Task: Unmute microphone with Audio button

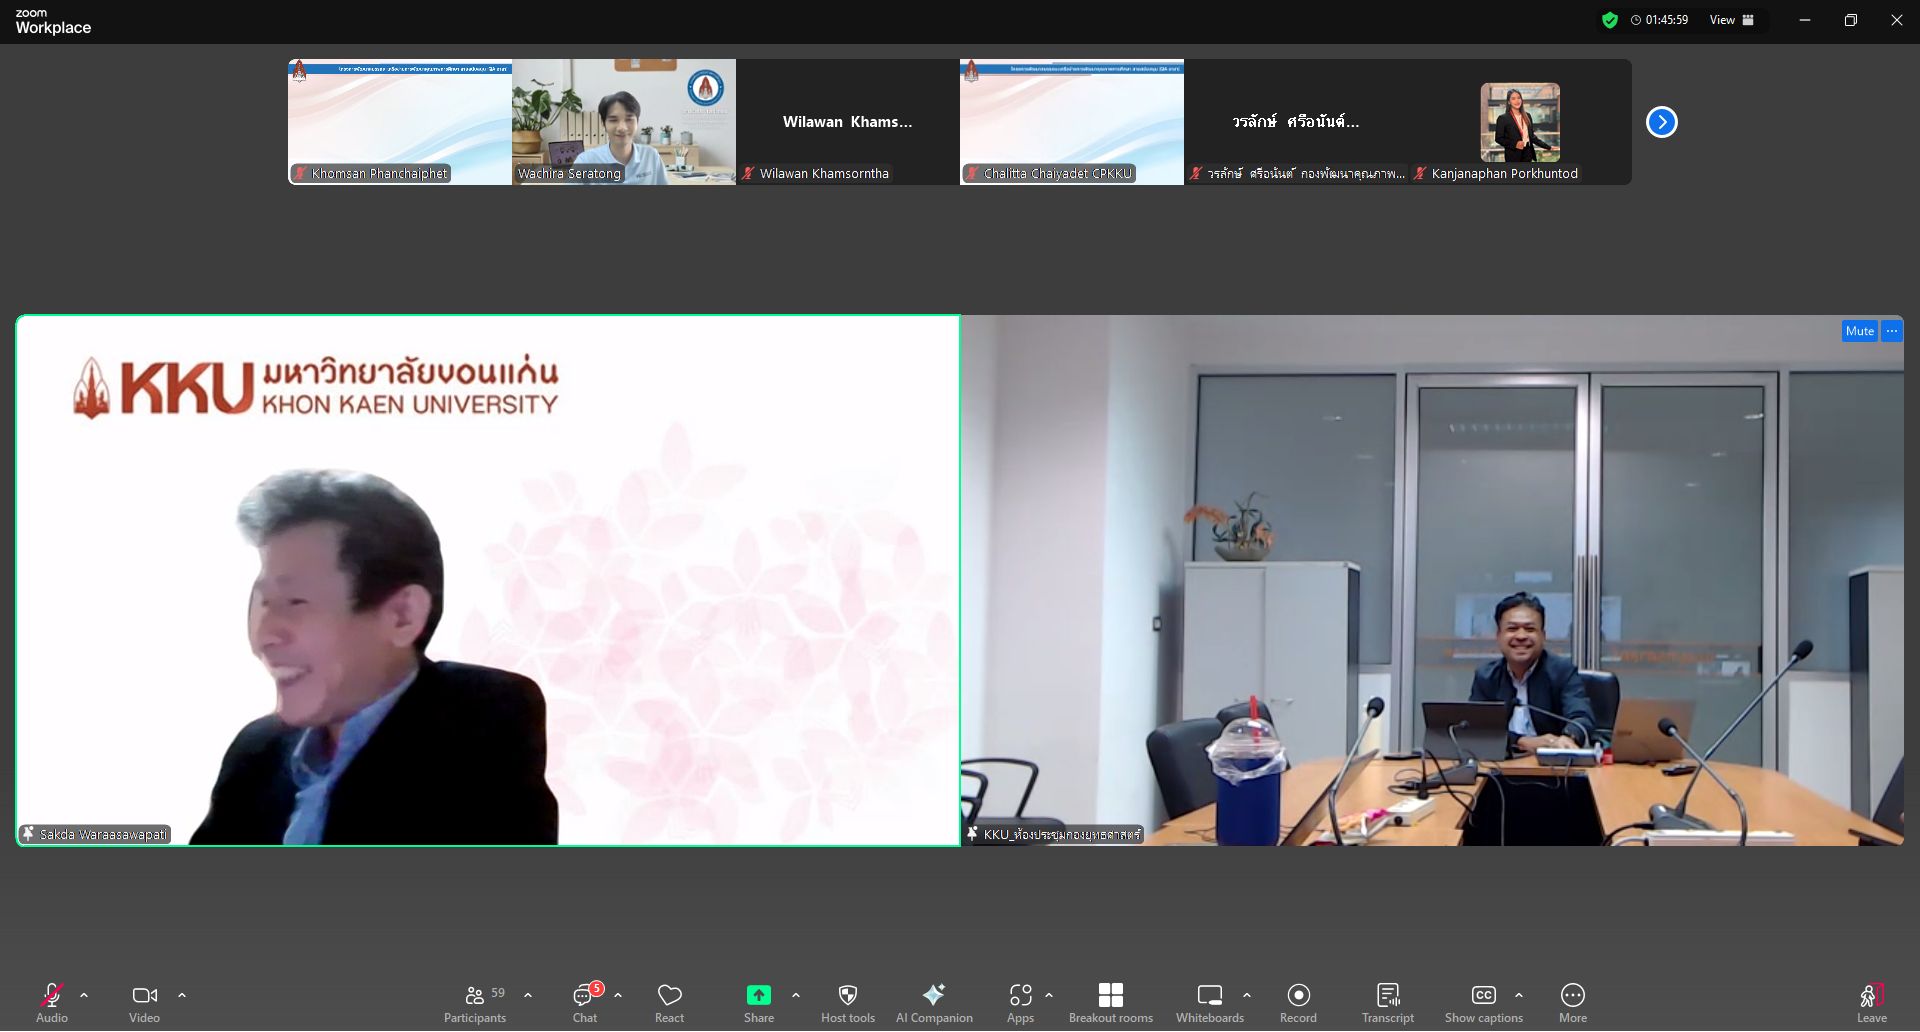Action: click(x=52, y=1003)
